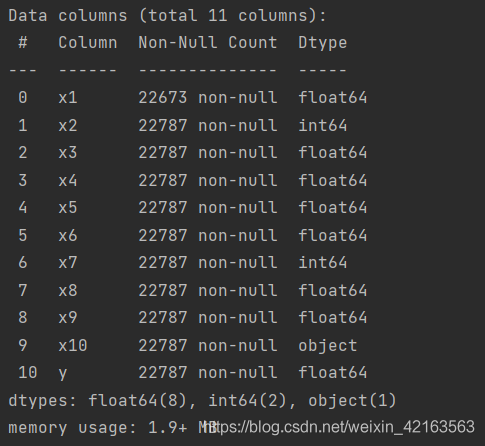The width and height of the screenshot is (485, 446).
Task: Click the int64 dtype in row x2
Action: click(323, 126)
